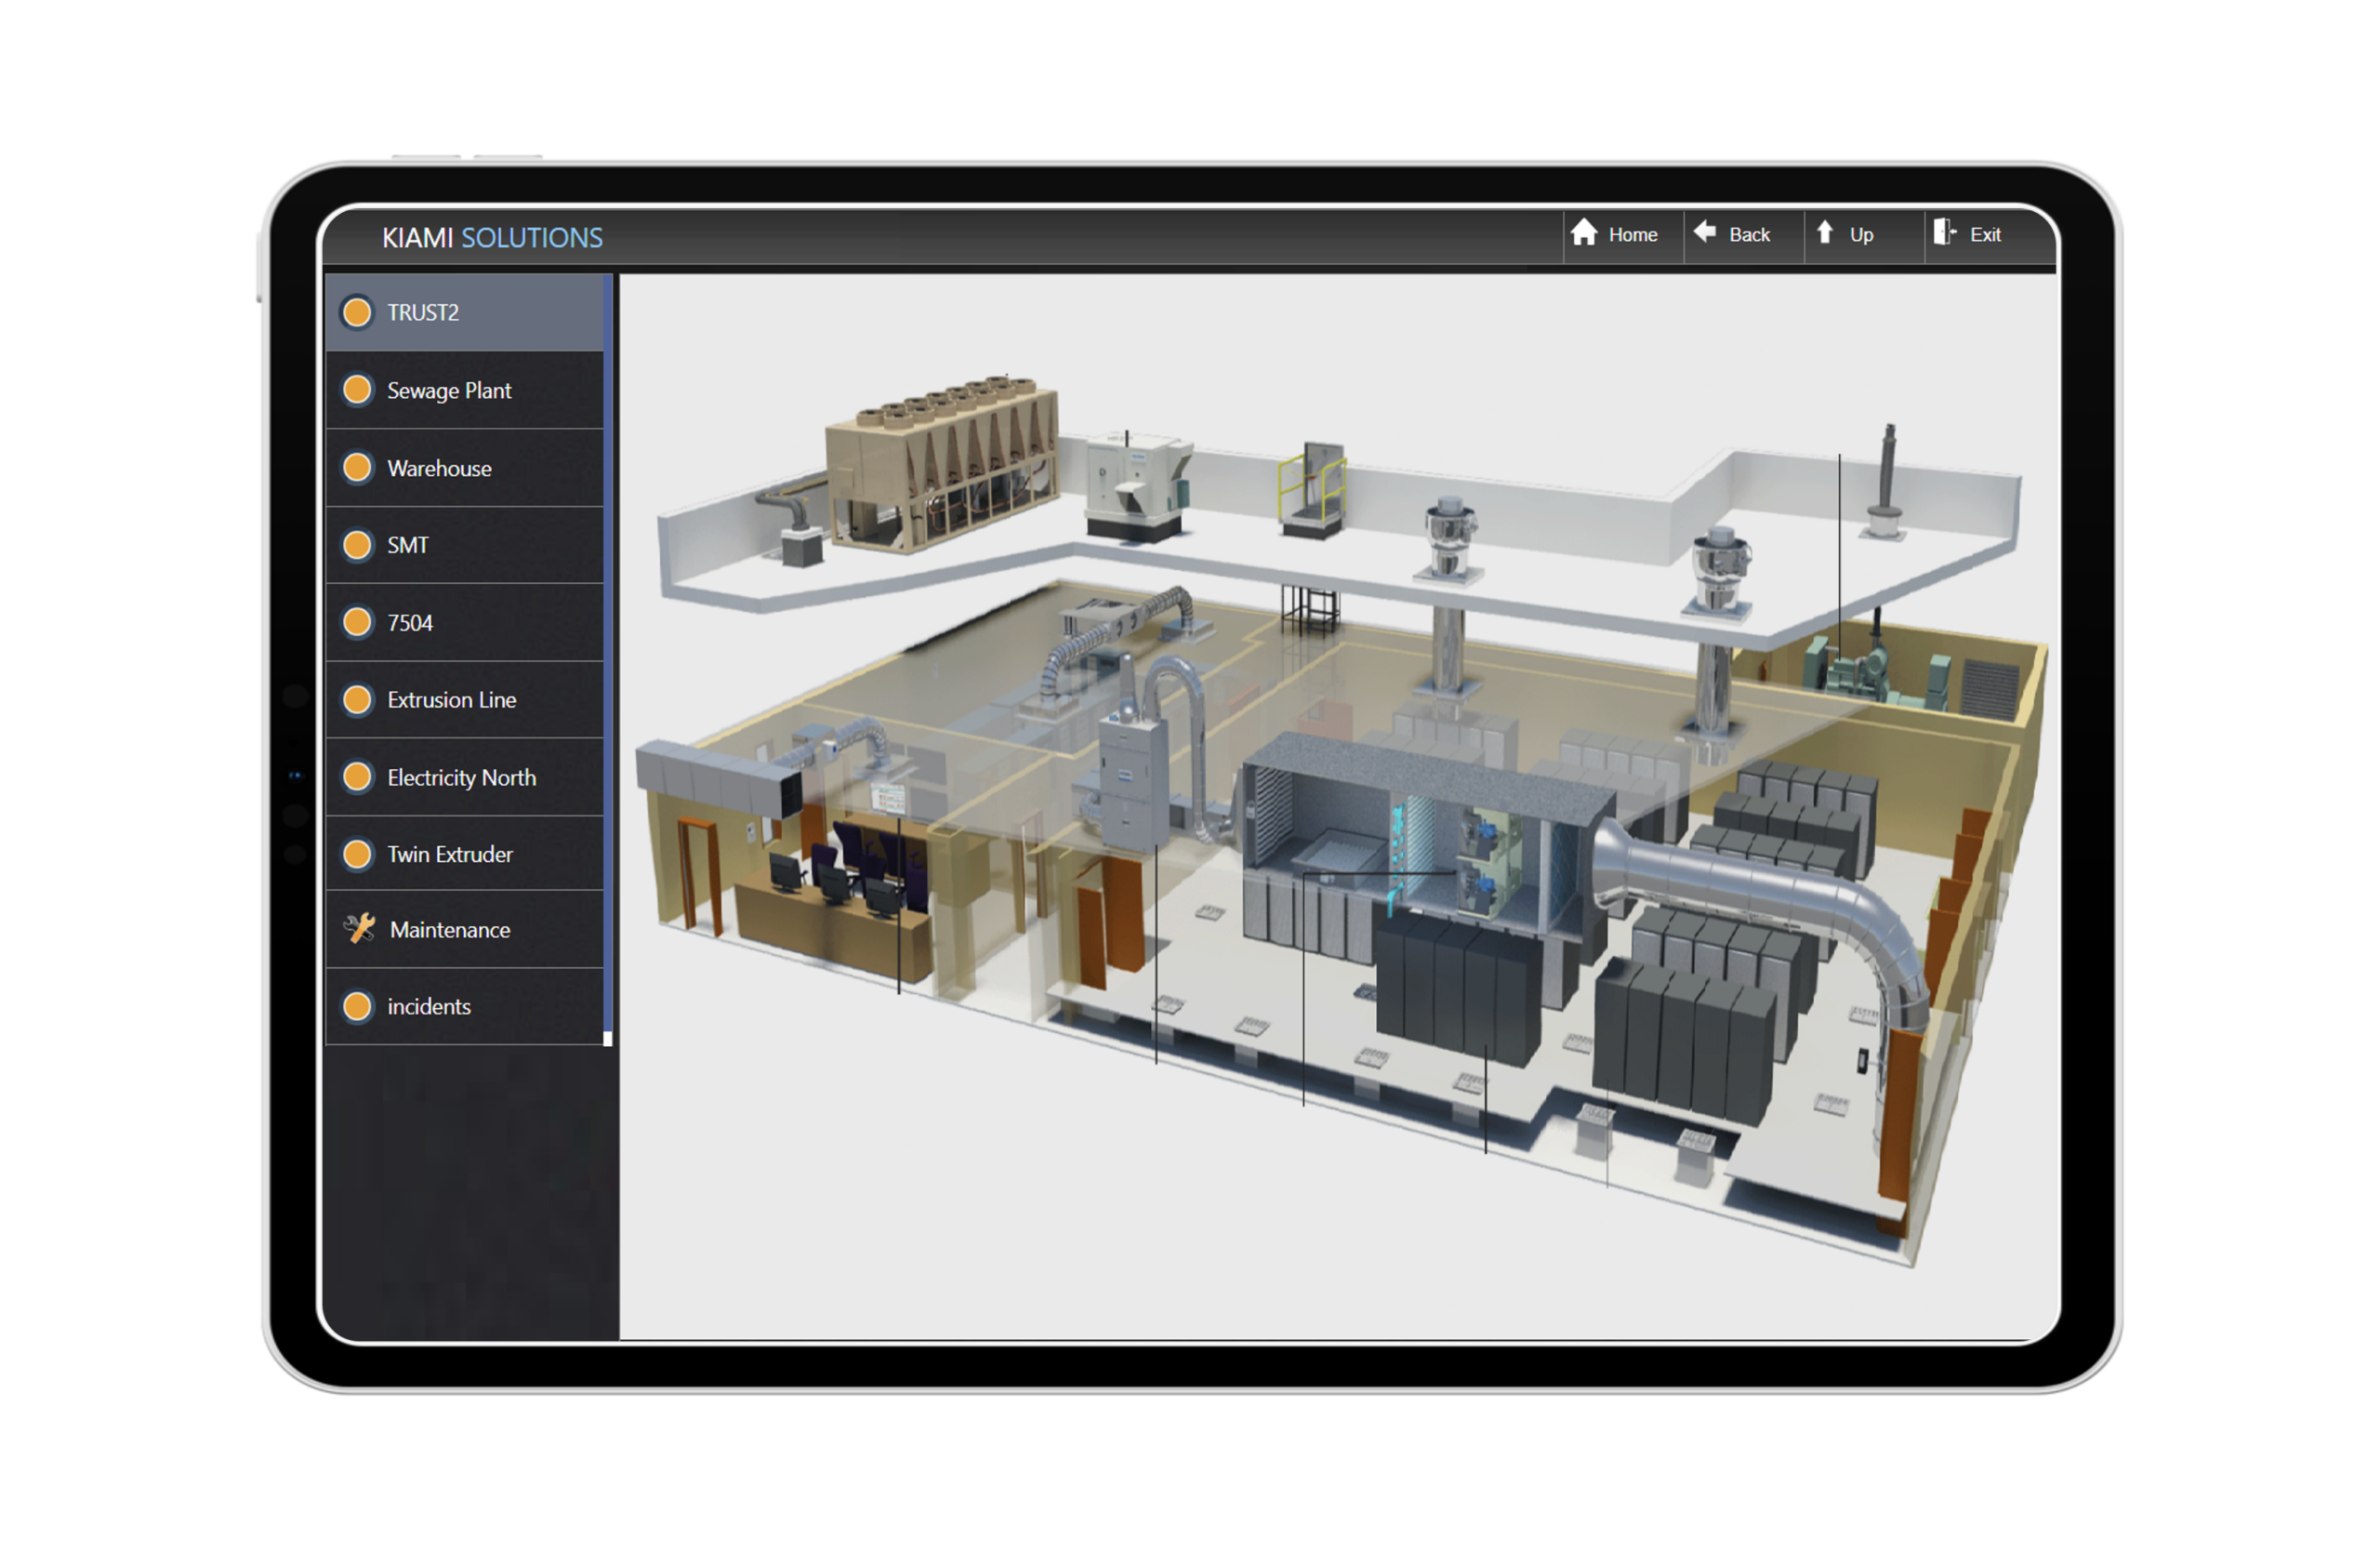Open the Twin Extruder item

[x=450, y=854]
